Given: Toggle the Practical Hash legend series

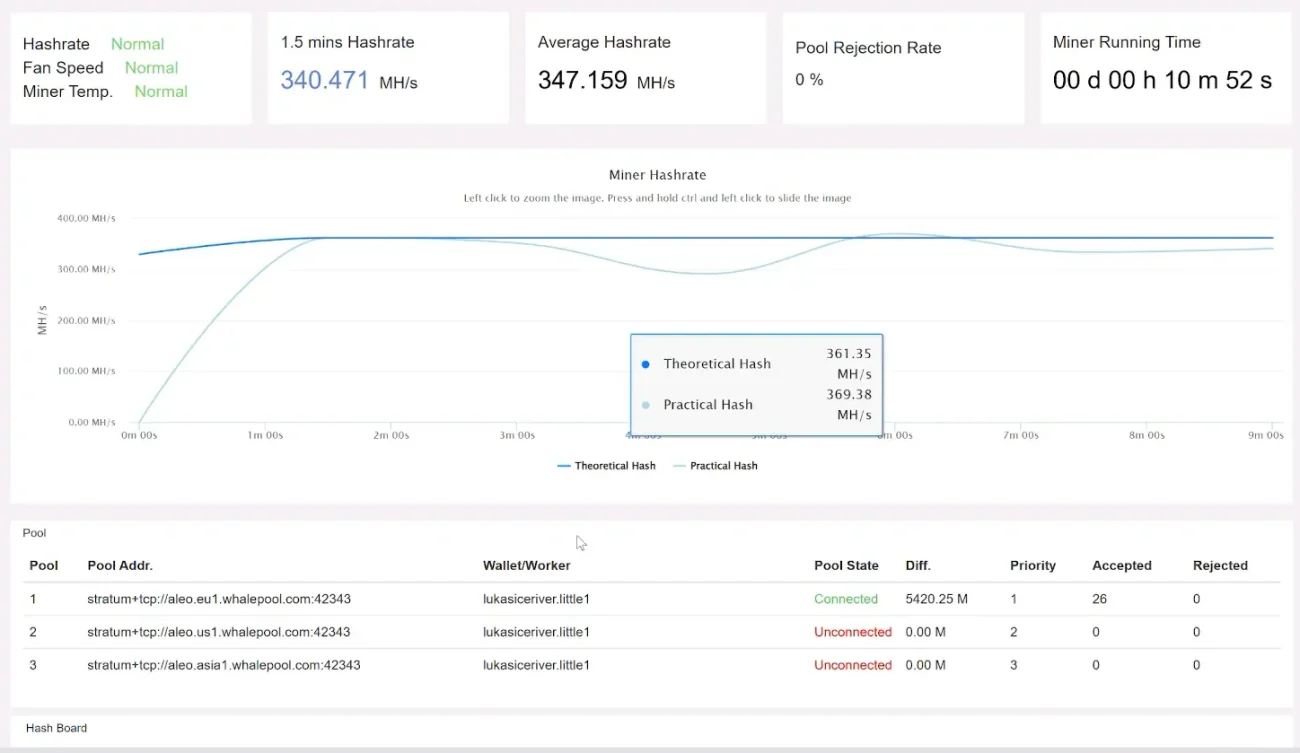Looking at the screenshot, I should coord(715,466).
